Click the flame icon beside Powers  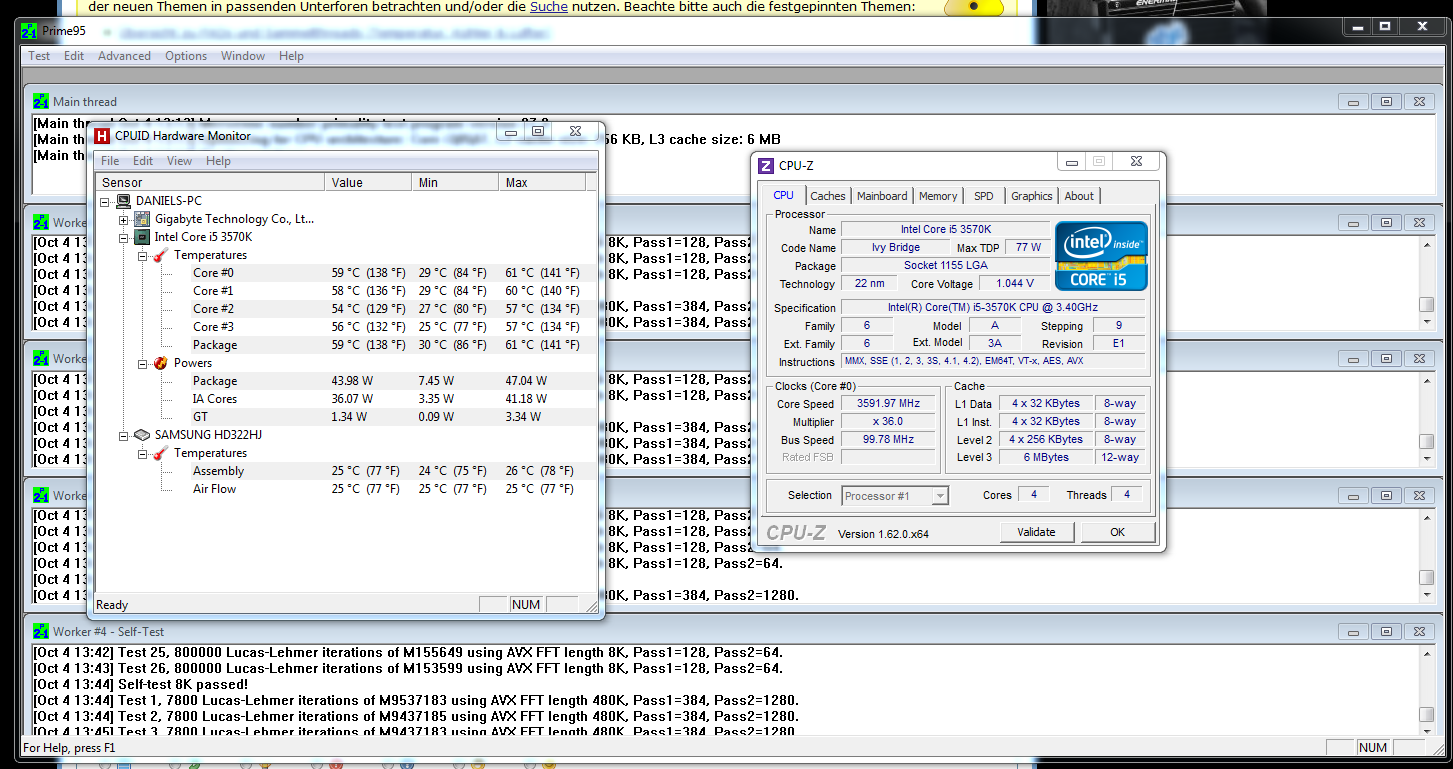click(x=161, y=363)
